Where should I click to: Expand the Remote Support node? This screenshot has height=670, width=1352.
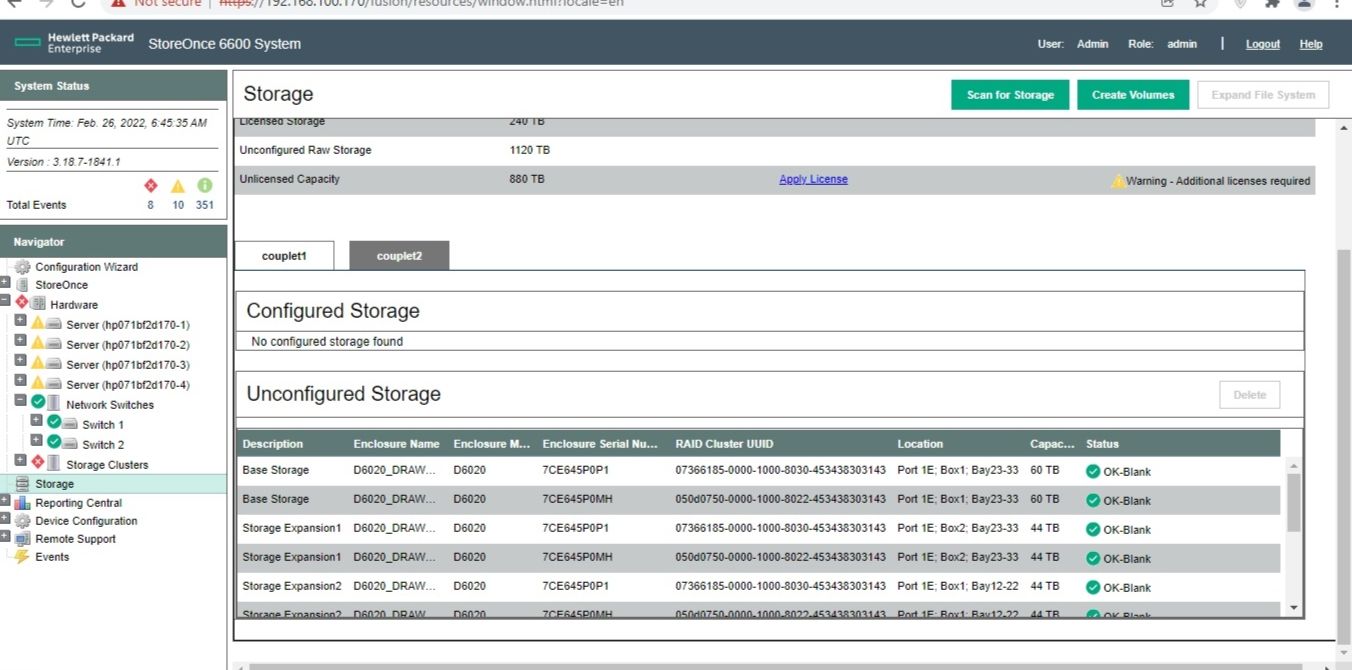tap(5, 537)
